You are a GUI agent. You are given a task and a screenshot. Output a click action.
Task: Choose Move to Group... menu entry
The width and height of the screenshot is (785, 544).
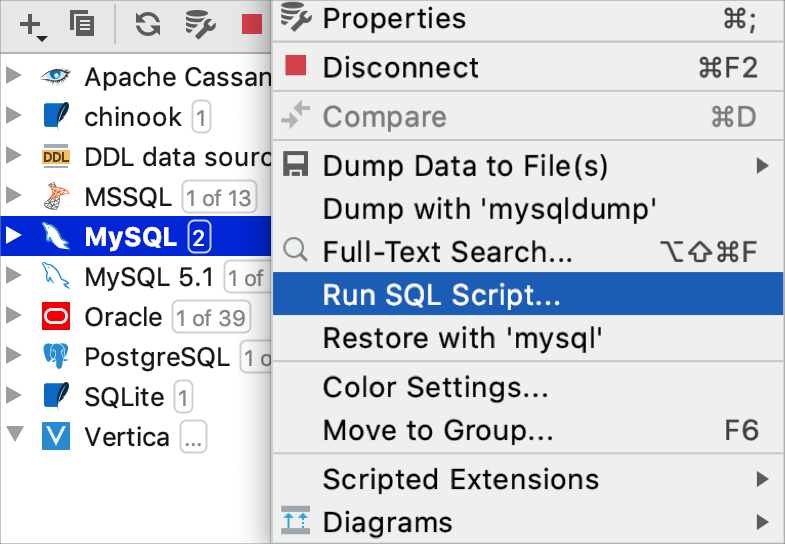pos(528,430)
